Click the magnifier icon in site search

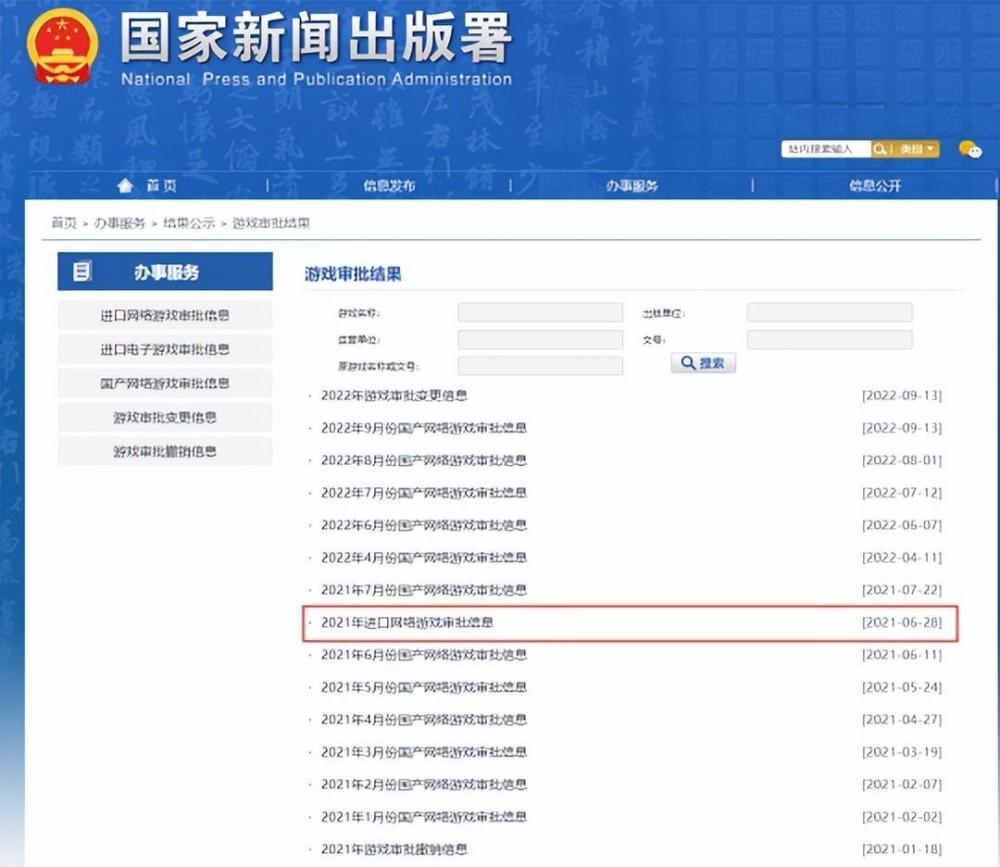tap(880, 149)
